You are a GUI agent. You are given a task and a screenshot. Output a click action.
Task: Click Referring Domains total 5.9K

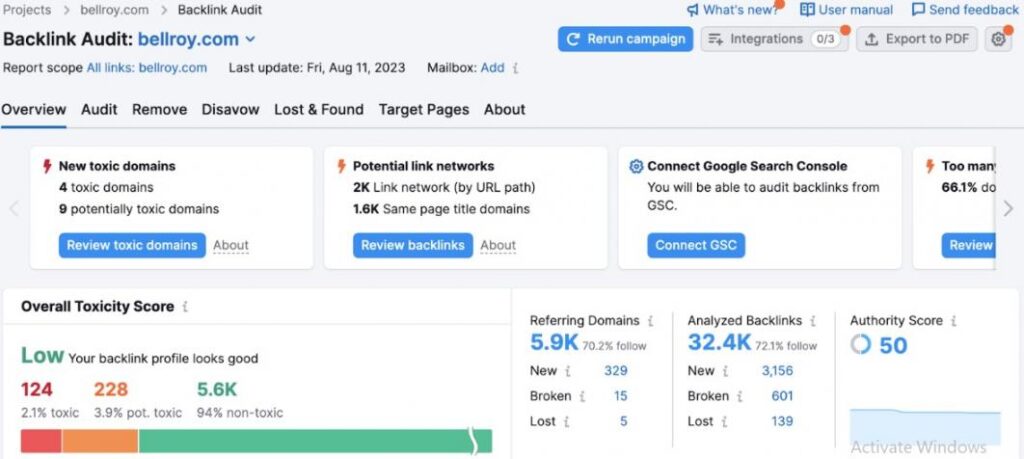(x=554, y=343)
